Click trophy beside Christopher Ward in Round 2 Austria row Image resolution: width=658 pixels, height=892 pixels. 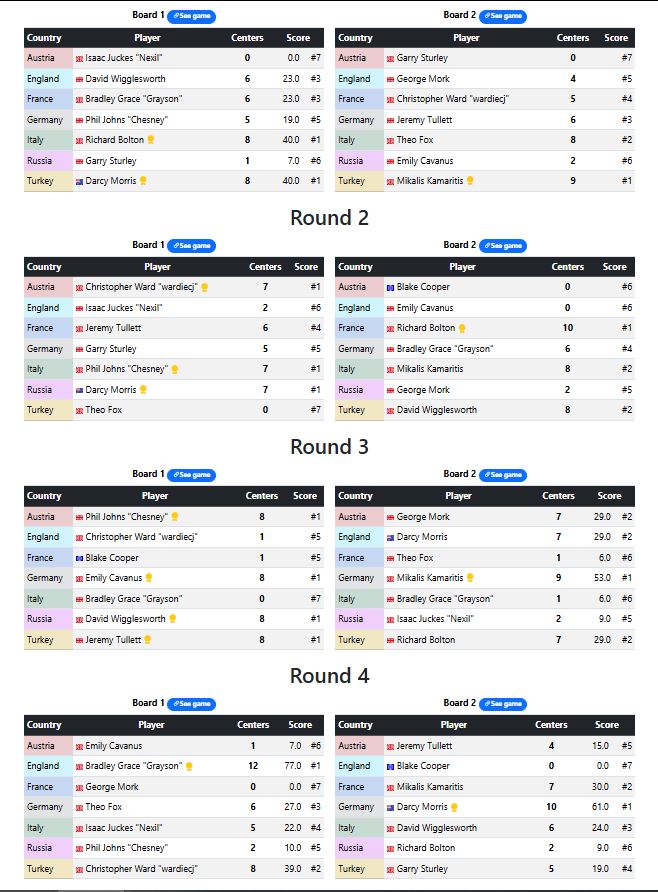(x=204, y=288)
